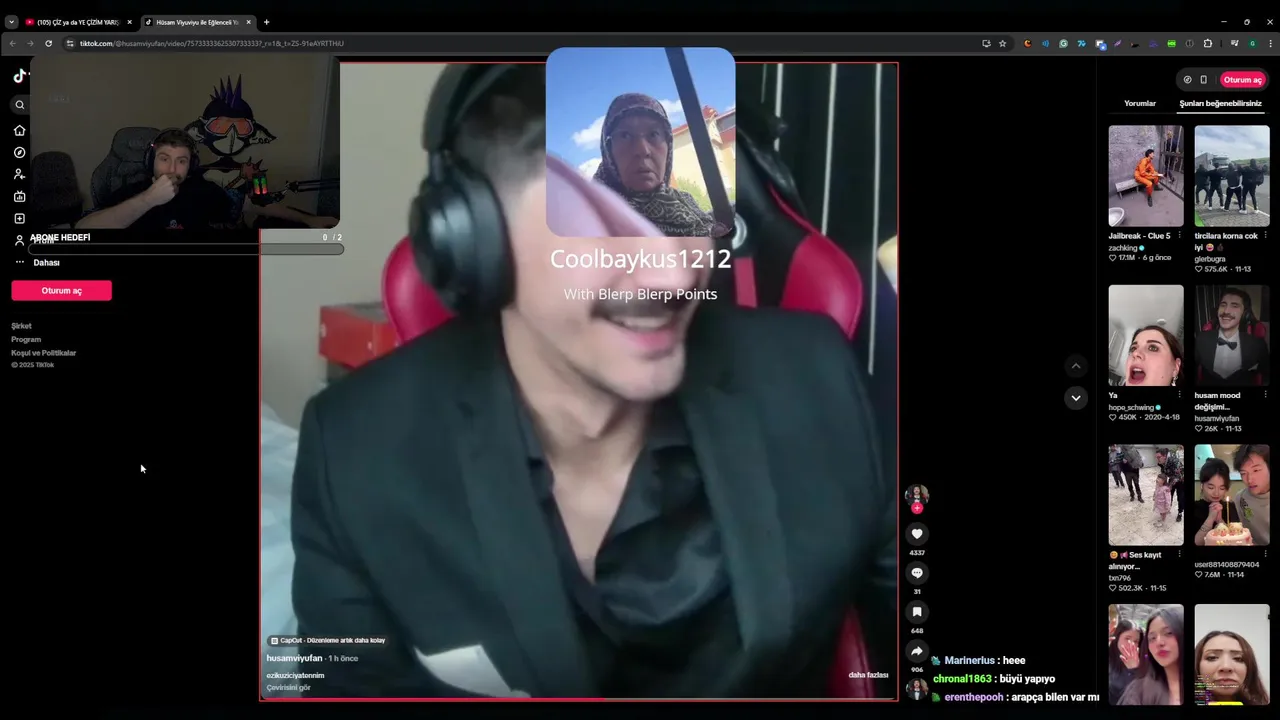Screen dimensions: 1280x720
Task: Open options dots on Ses kayıt video
Action: coord(1180,554)
